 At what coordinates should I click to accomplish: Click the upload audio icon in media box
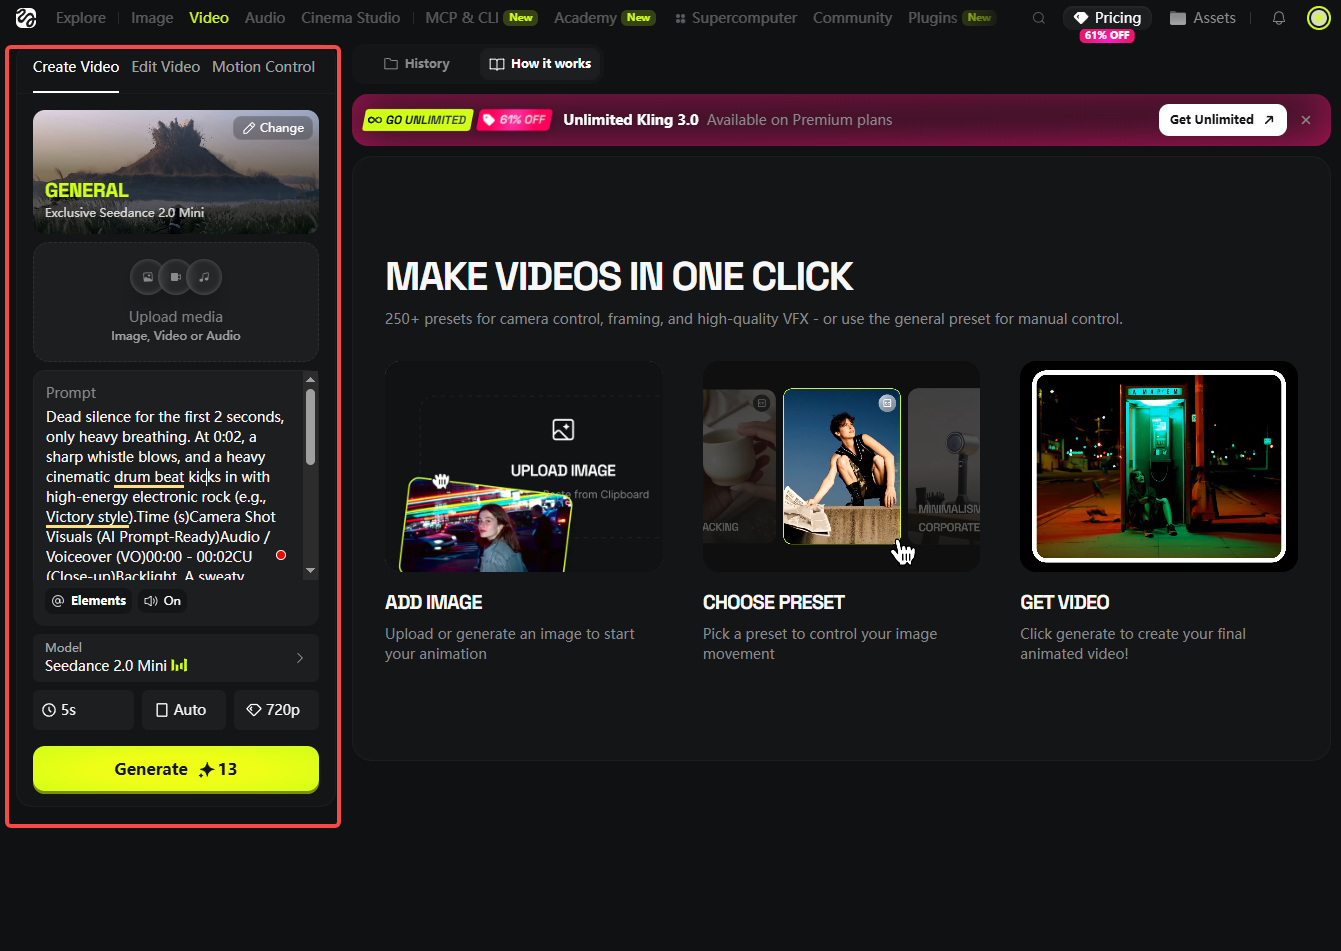pyautogui.click(x=204, y=277)
